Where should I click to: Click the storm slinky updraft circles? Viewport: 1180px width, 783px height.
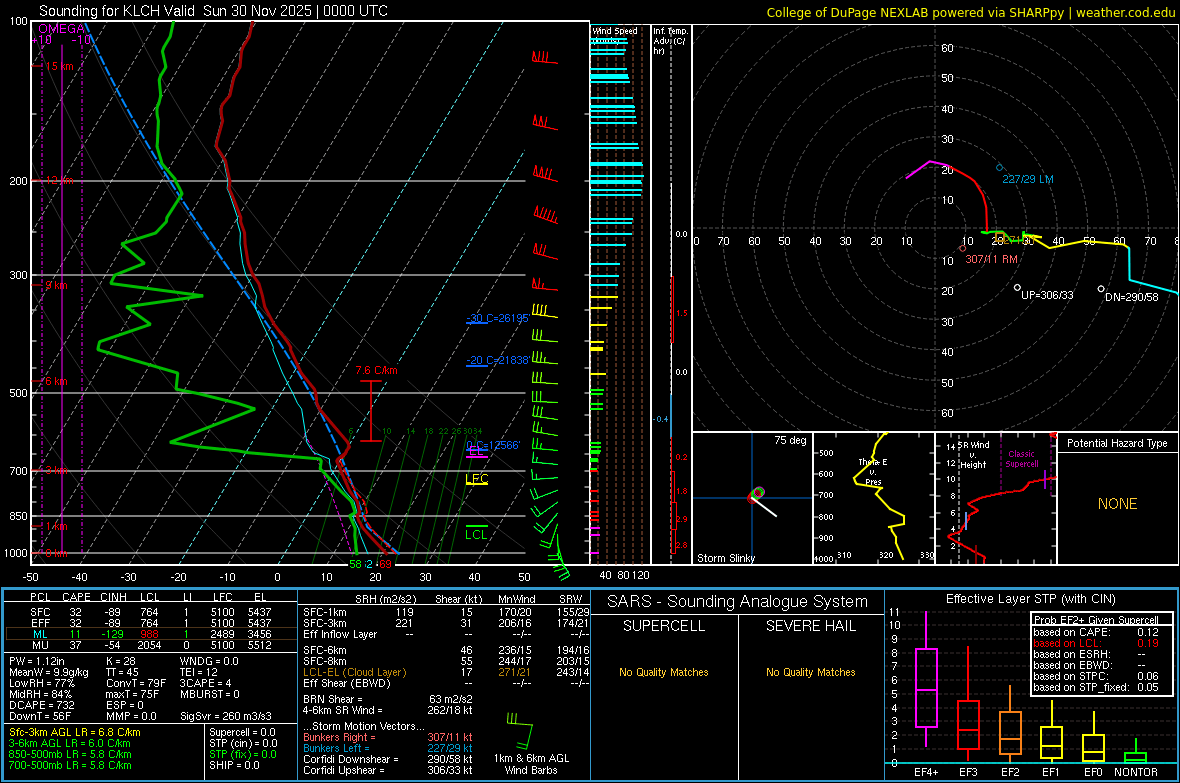pyautogui.click(x=757, y=494)
